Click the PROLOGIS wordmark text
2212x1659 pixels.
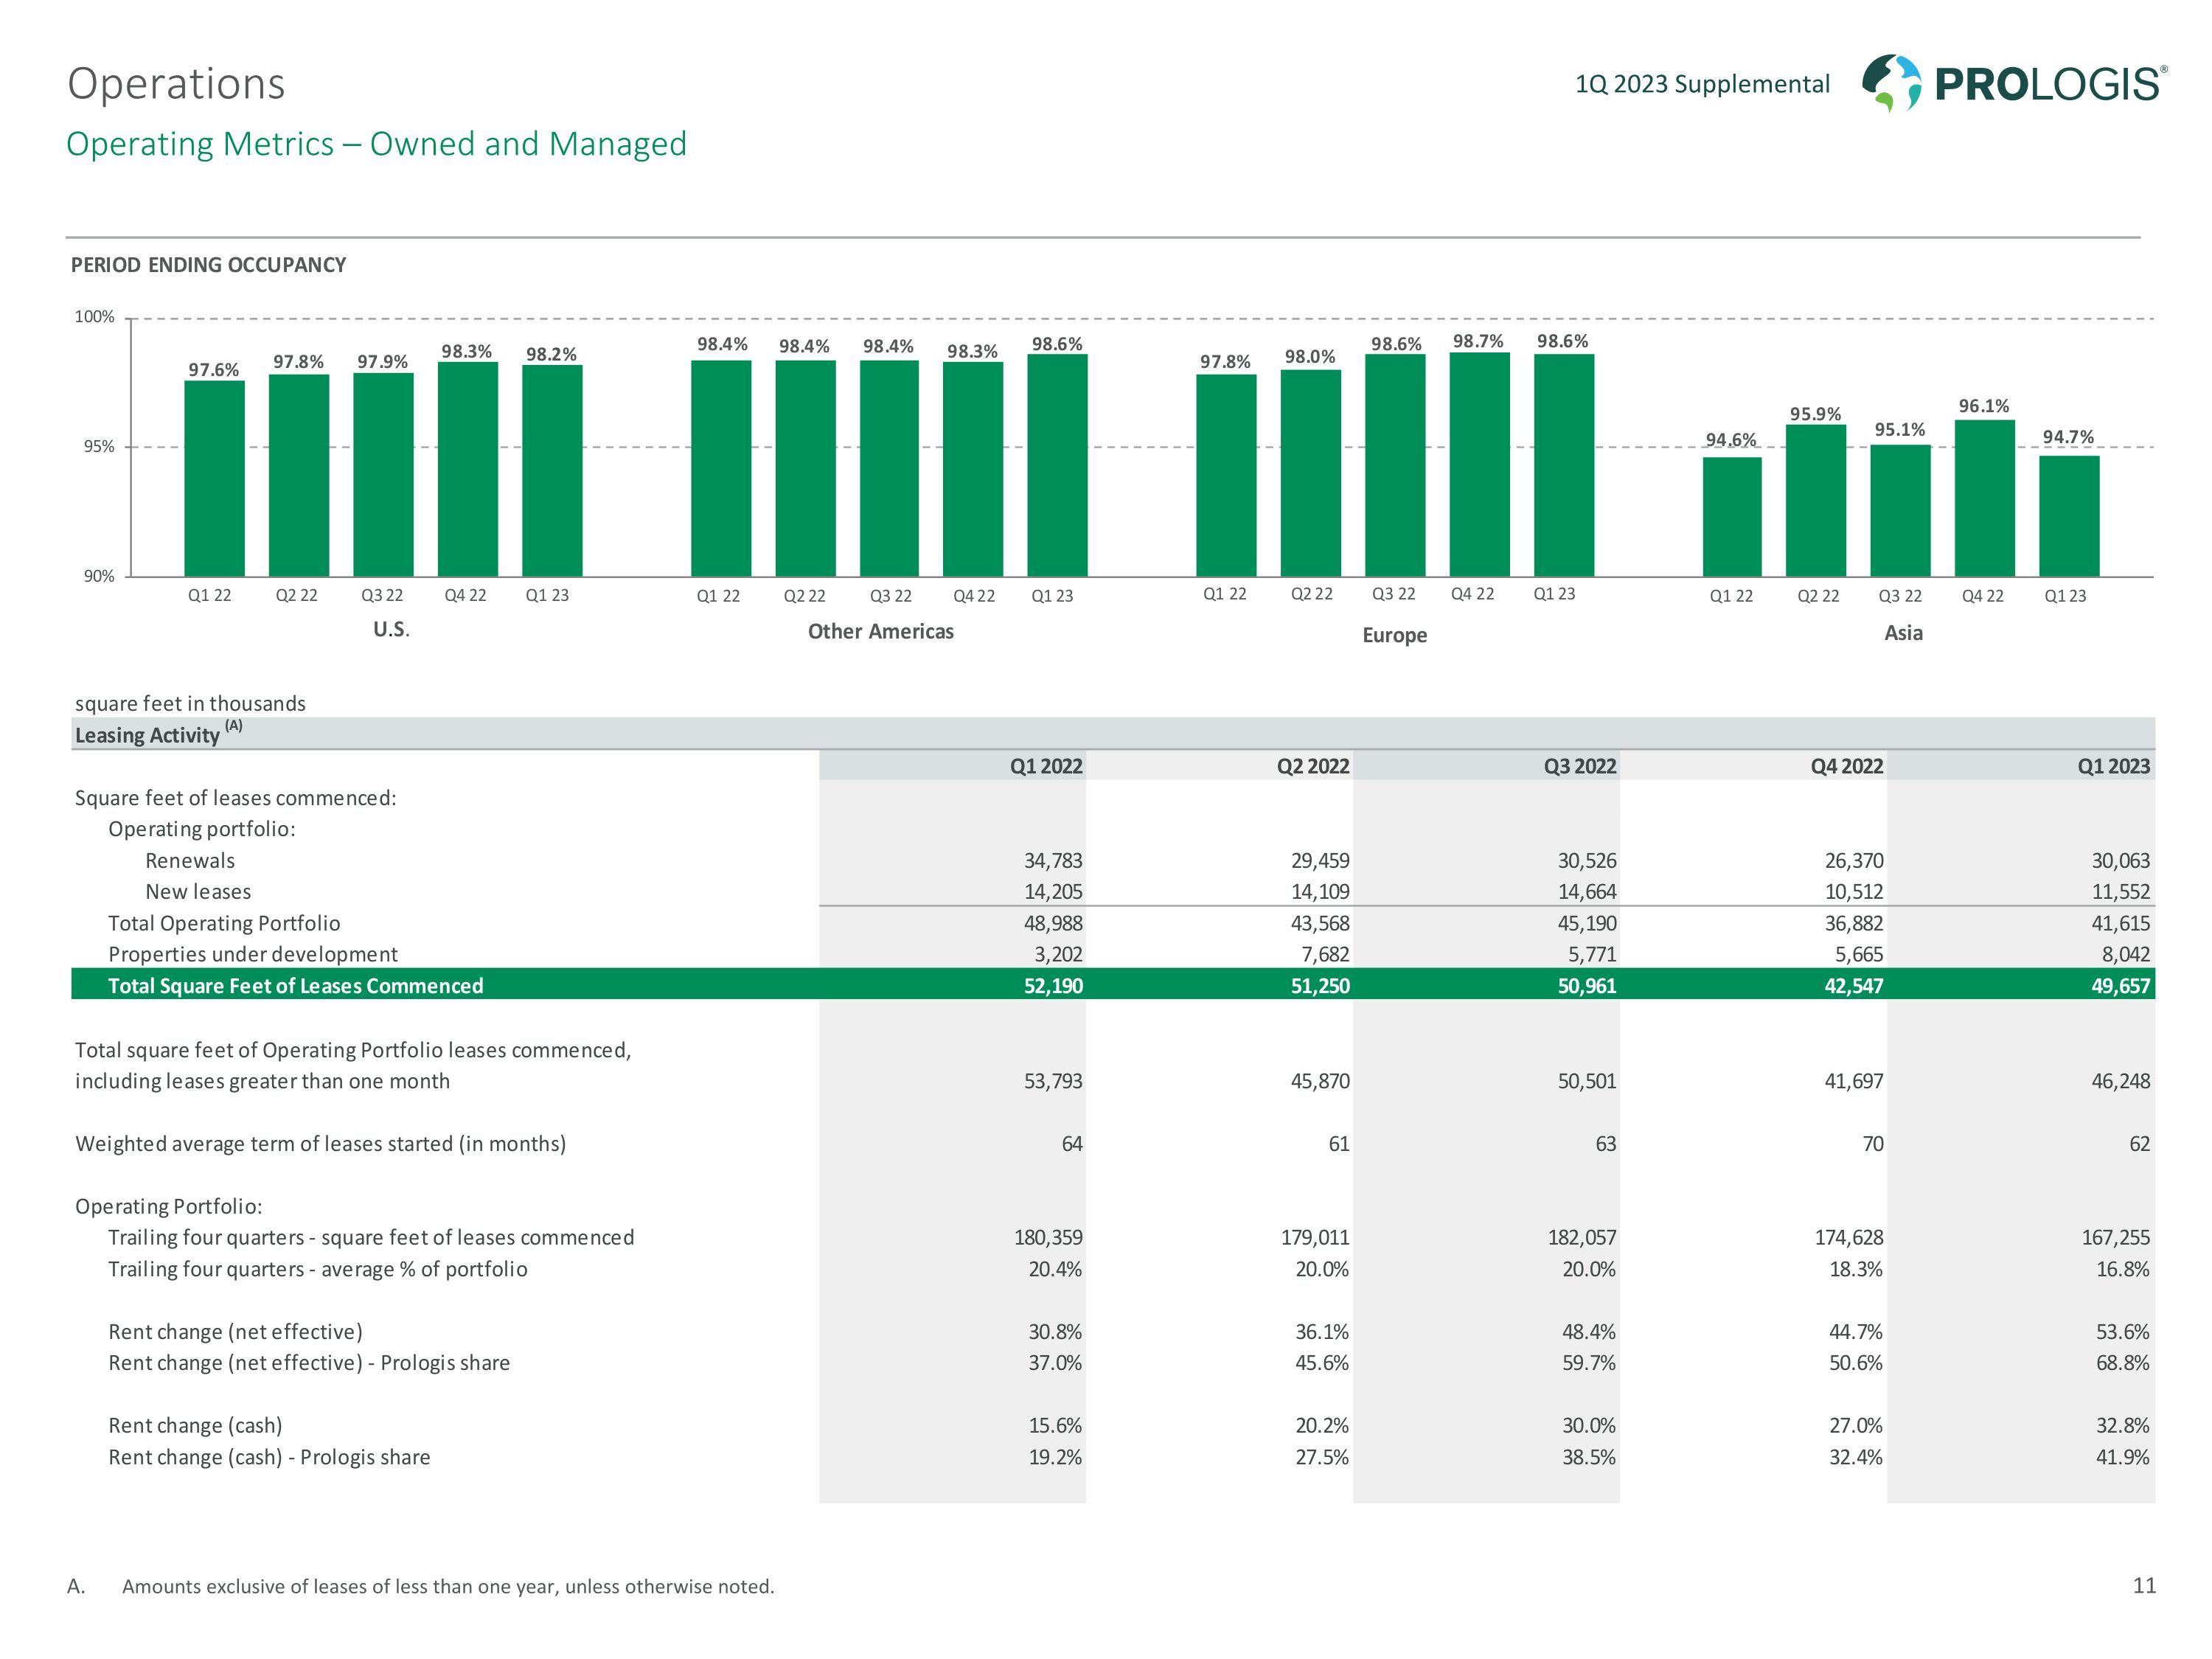pyautogui.click(x=2050, y=85)
